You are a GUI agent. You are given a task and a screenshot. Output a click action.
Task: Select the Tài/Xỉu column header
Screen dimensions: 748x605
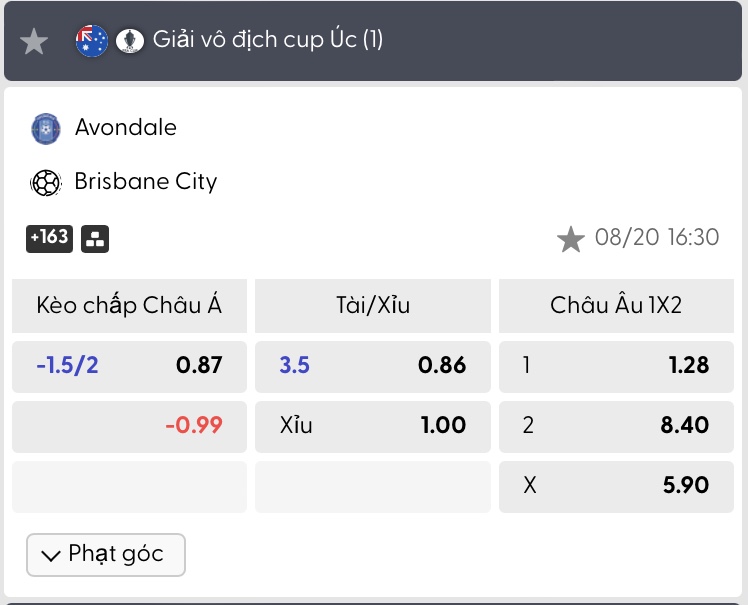point(373,306)
